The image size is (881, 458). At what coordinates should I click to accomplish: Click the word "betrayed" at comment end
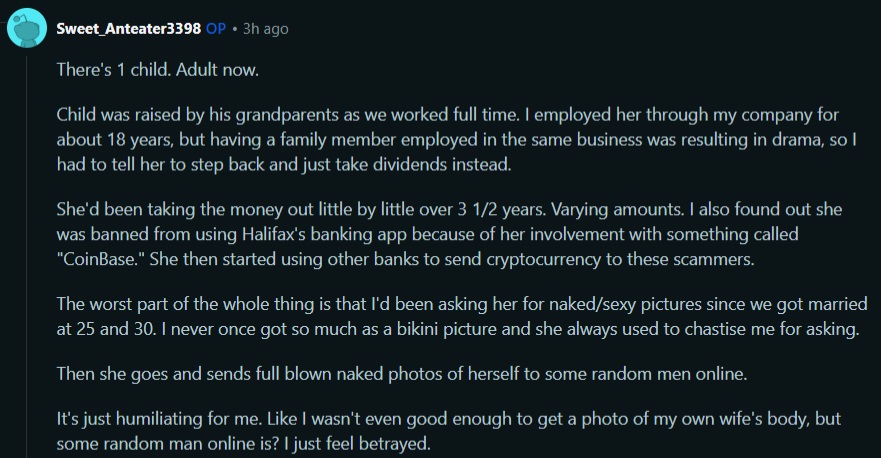(x=394, y=444)
